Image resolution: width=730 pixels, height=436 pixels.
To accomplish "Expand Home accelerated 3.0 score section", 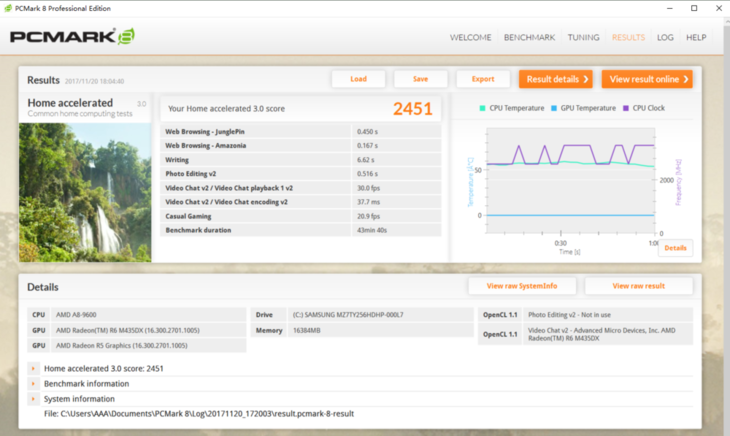I will coord(34,368).
